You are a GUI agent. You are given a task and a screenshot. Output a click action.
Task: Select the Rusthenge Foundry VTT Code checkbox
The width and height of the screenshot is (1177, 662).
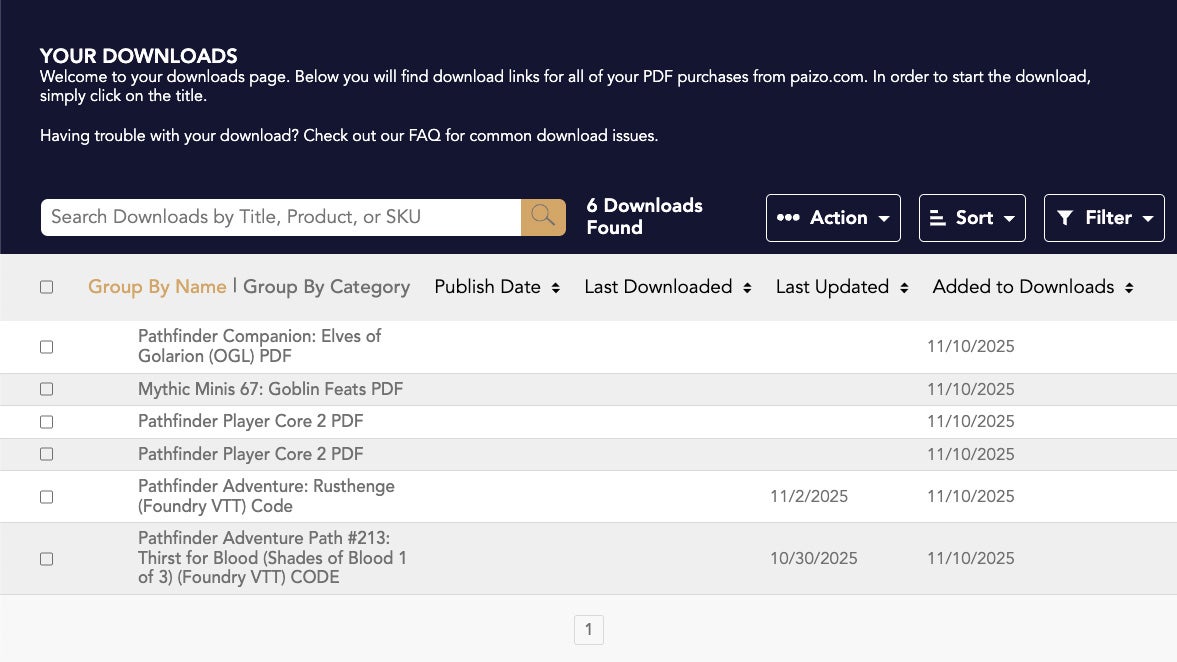pyautogui.click(x=46, y=496)
